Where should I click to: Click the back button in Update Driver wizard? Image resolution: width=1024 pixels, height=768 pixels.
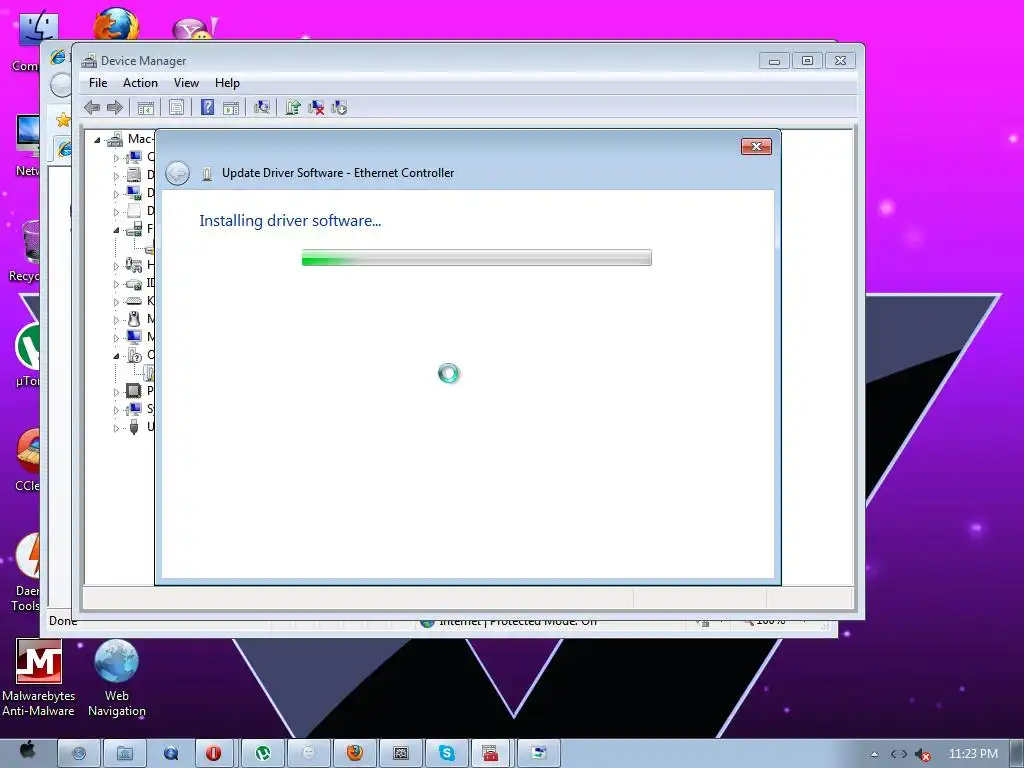(178, 173)
